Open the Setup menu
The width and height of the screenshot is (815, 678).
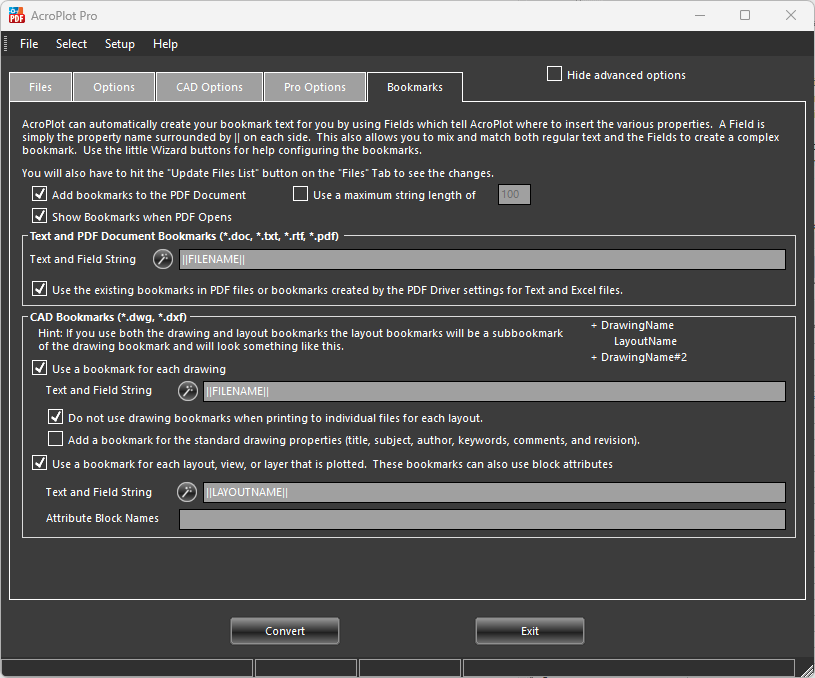click(x=120, y=44)
